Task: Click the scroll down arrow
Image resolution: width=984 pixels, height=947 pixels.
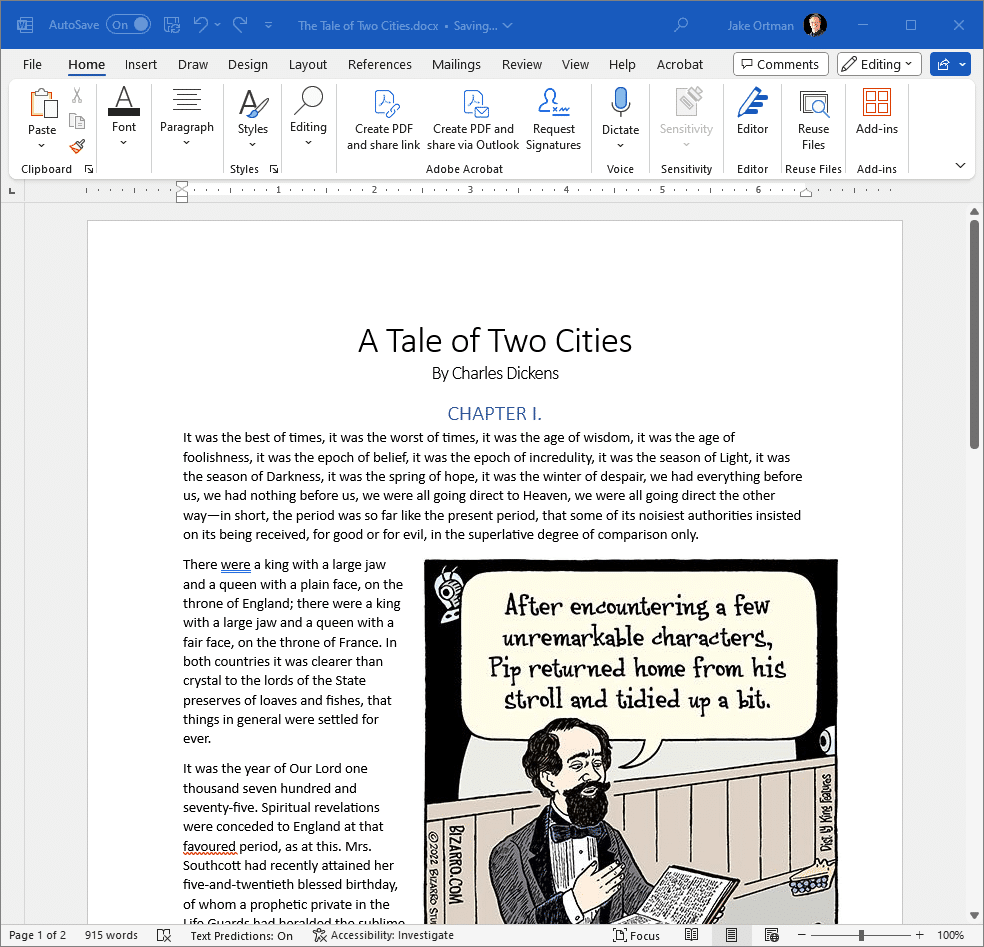Action: pos(974,916)
